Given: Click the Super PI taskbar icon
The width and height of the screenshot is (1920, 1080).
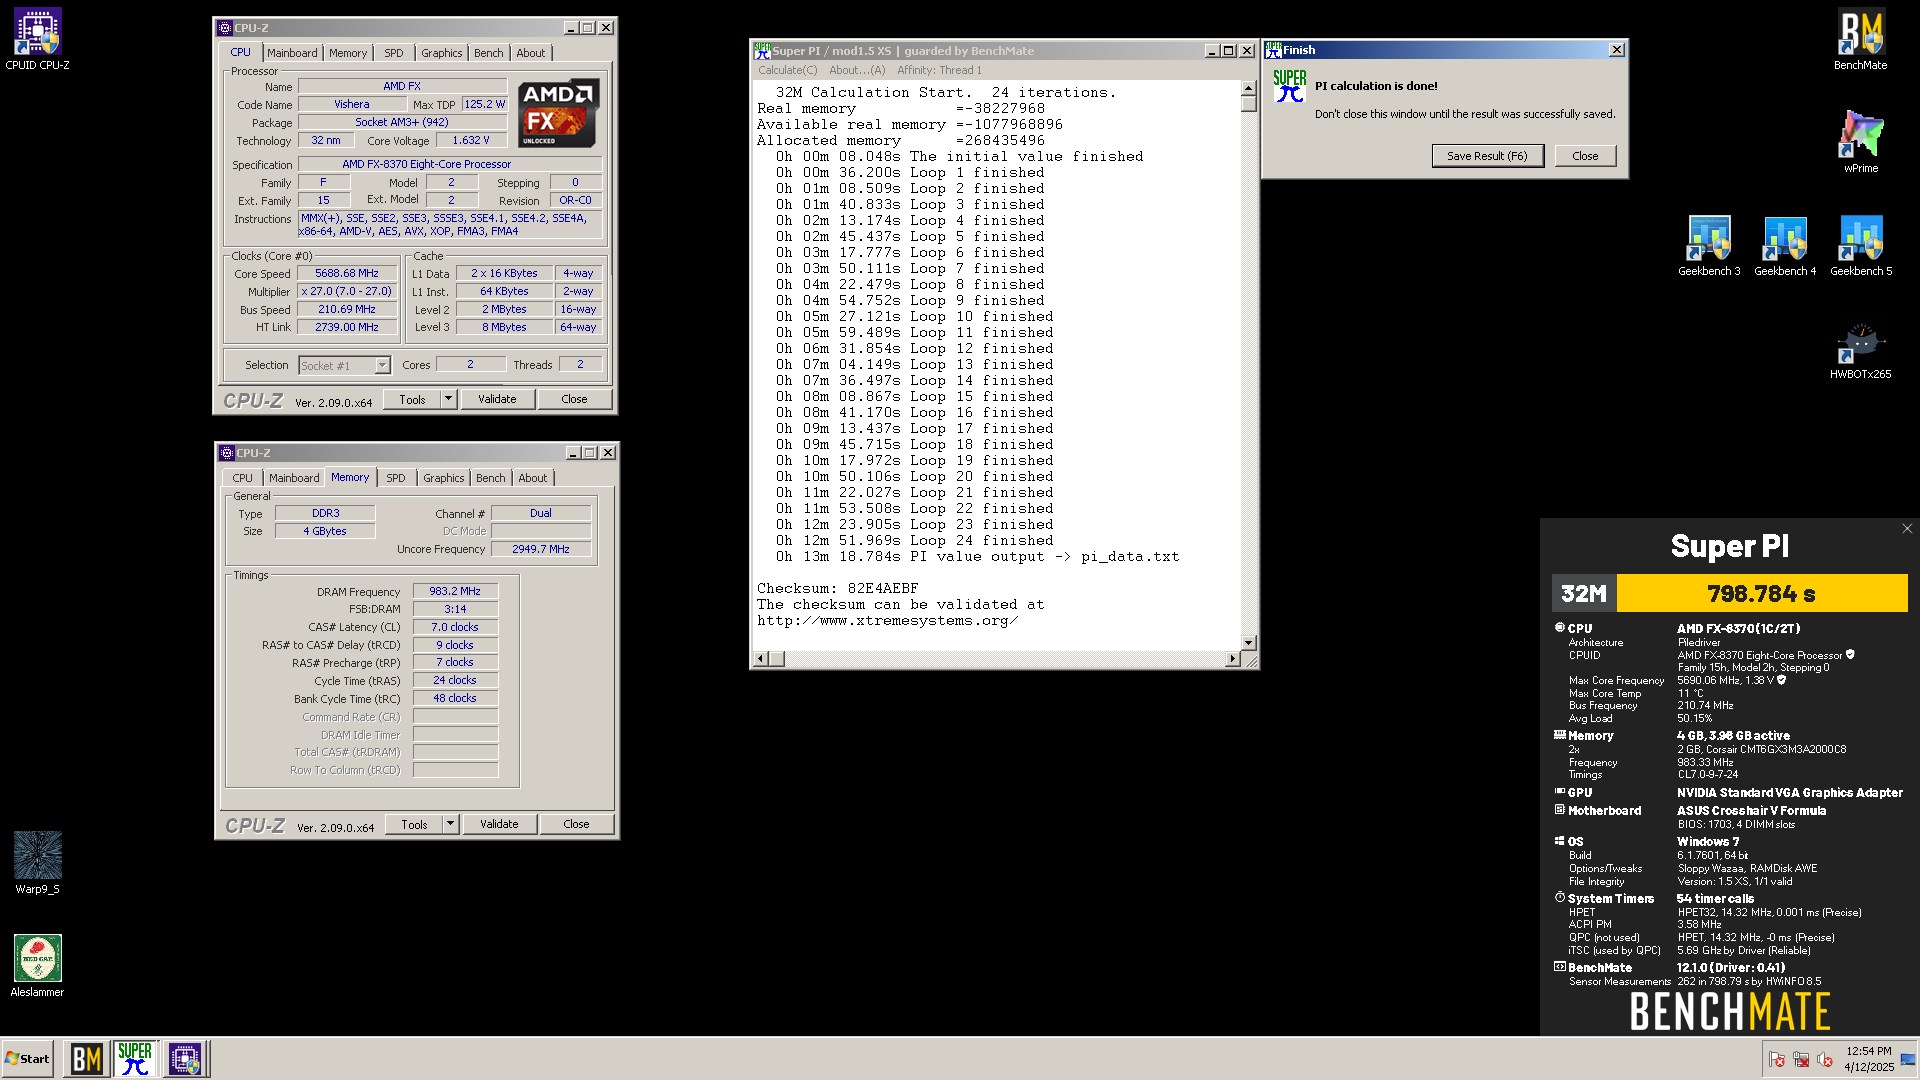Looking at the screenshot, I should click(135, 1059).
